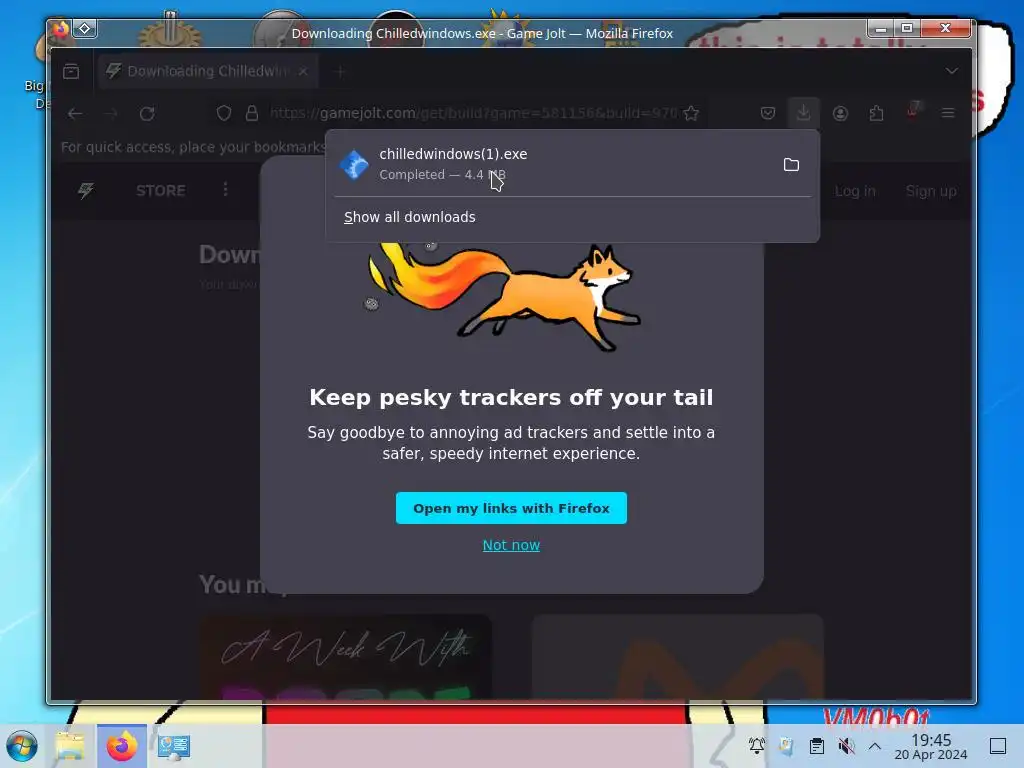Select the Downloading Chilledwindows tab

(x=208, y=71)
